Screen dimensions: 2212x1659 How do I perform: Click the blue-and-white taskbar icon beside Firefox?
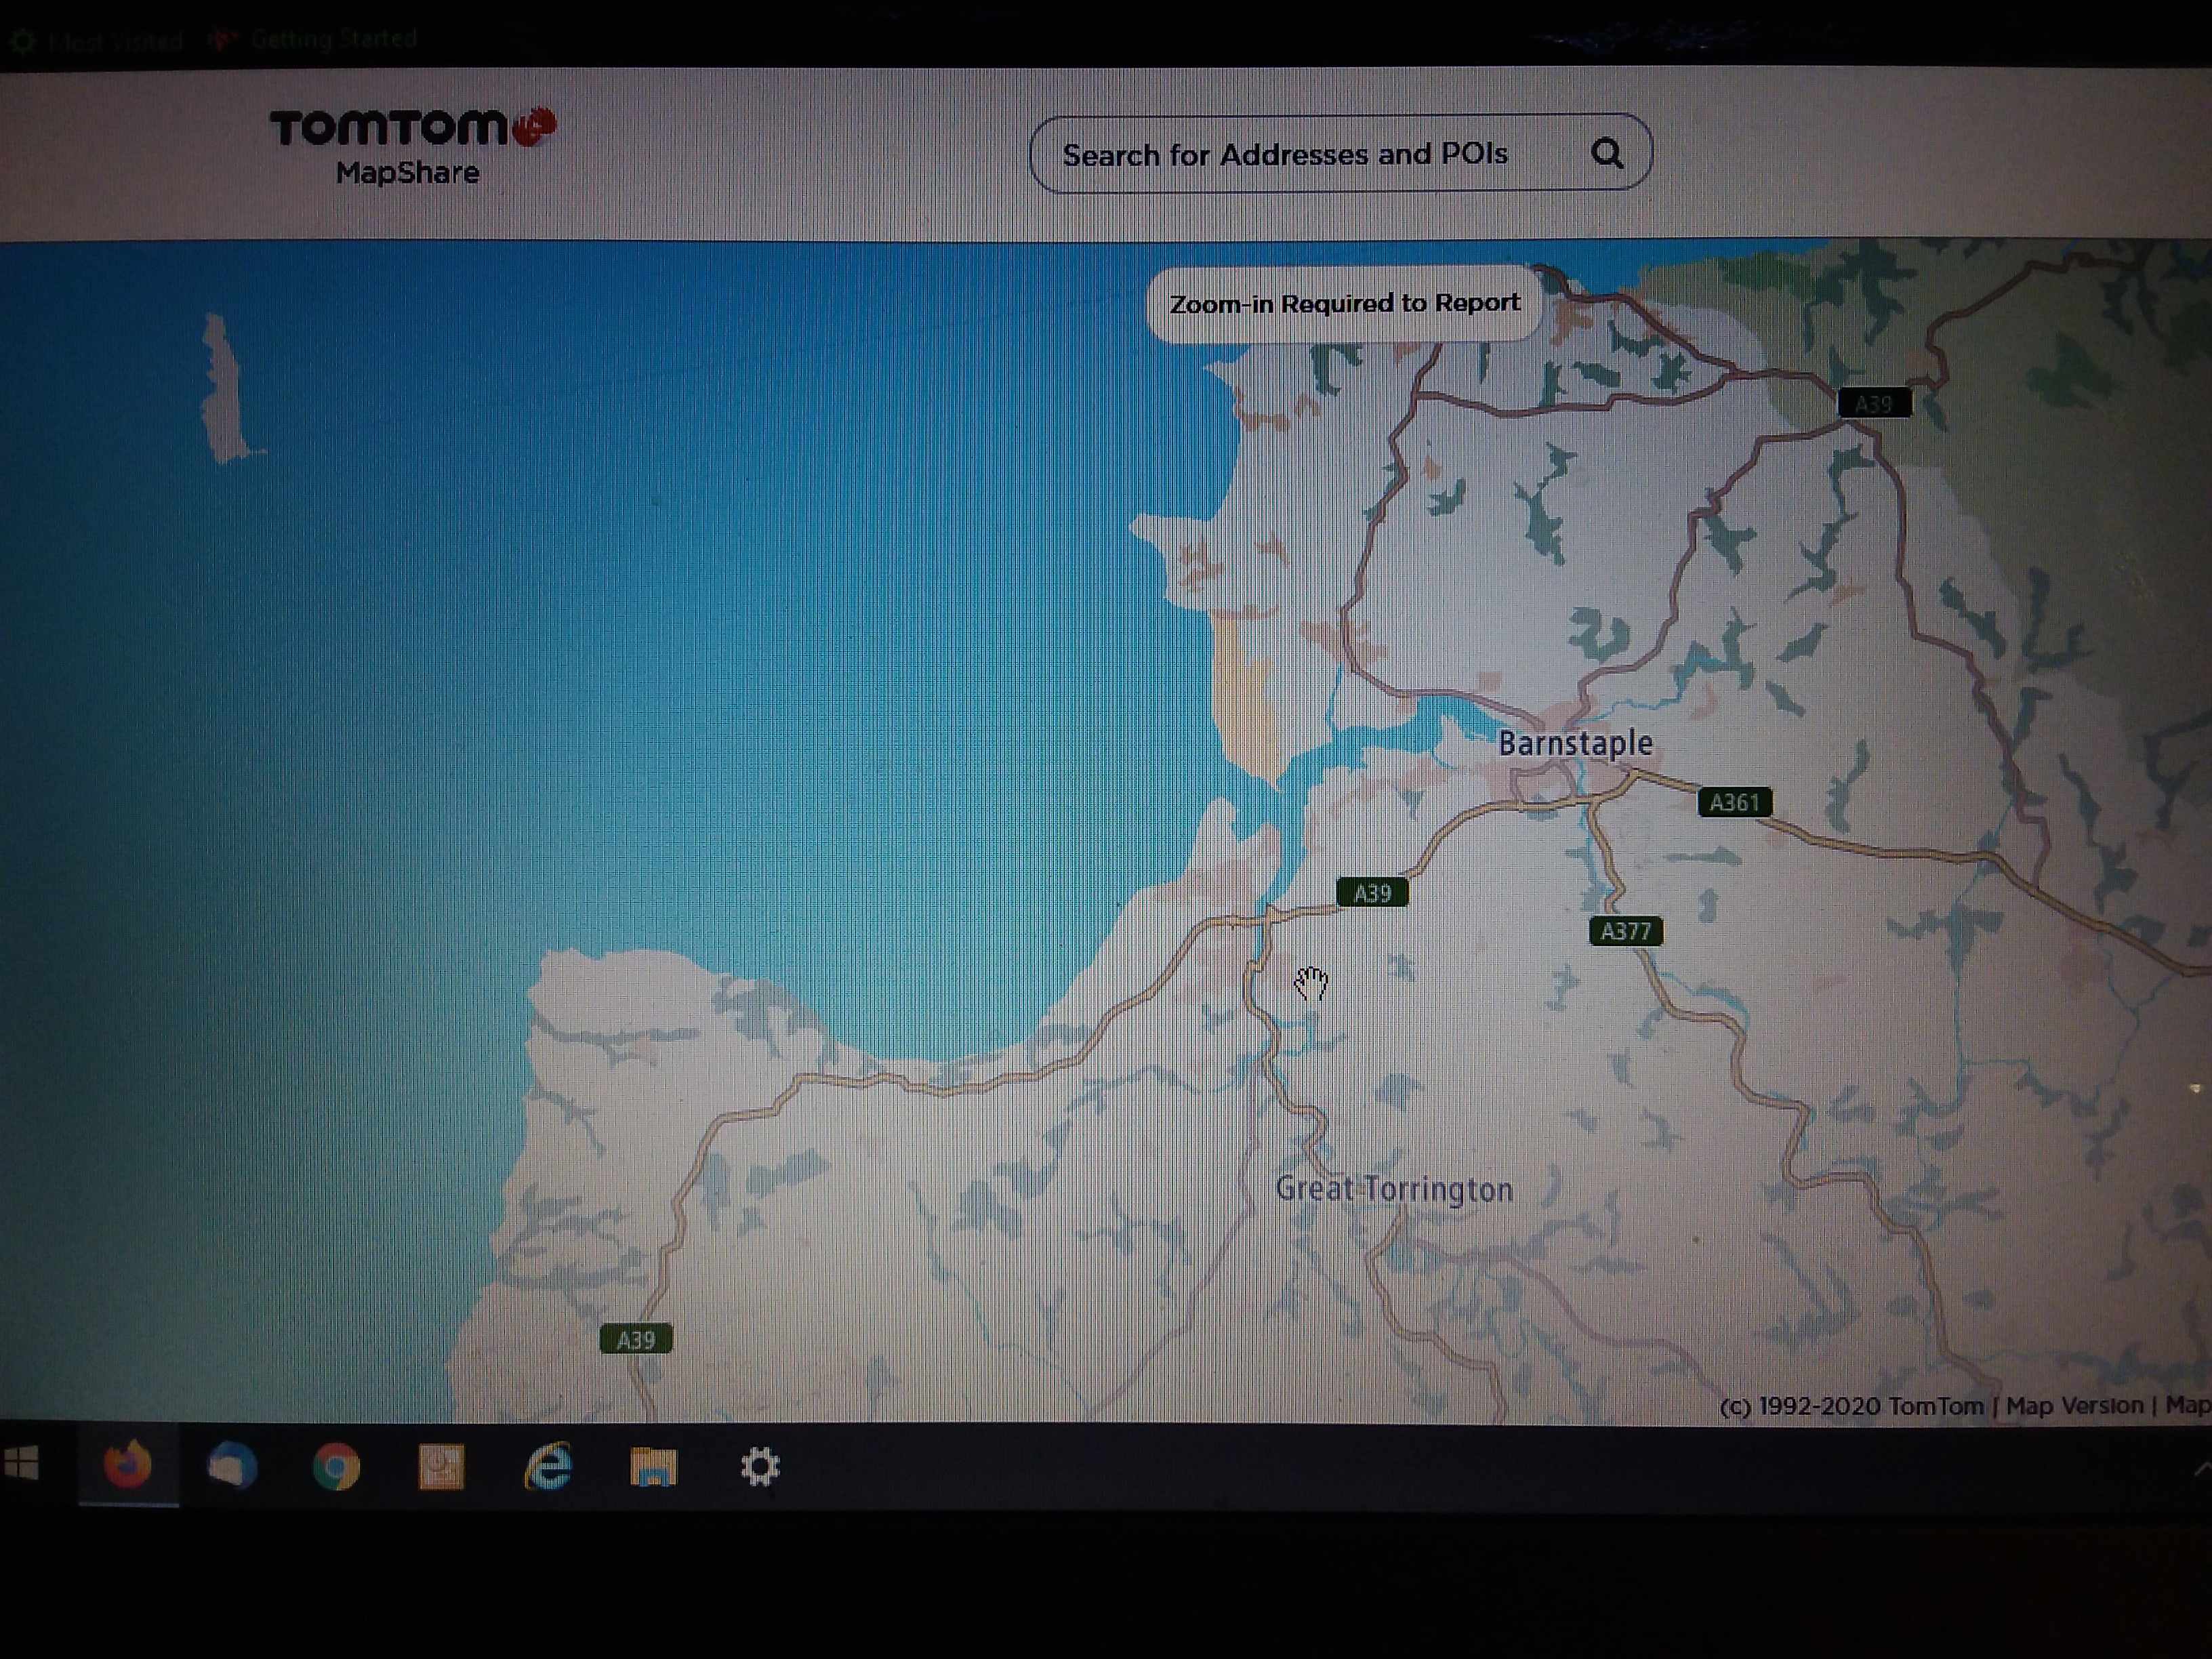232,1467
